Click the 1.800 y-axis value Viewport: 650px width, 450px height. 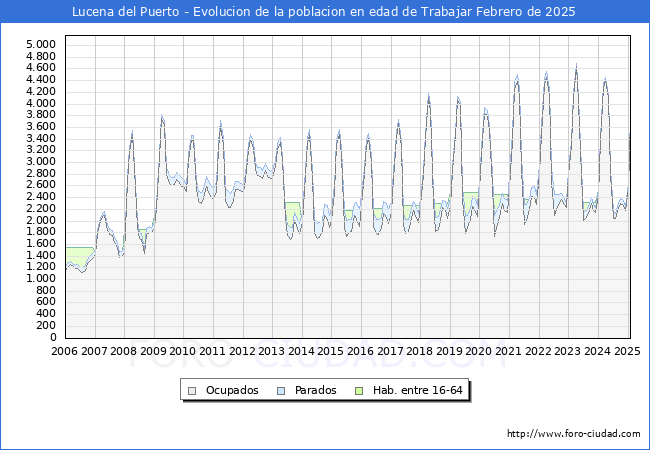click(x=41, y=232)
